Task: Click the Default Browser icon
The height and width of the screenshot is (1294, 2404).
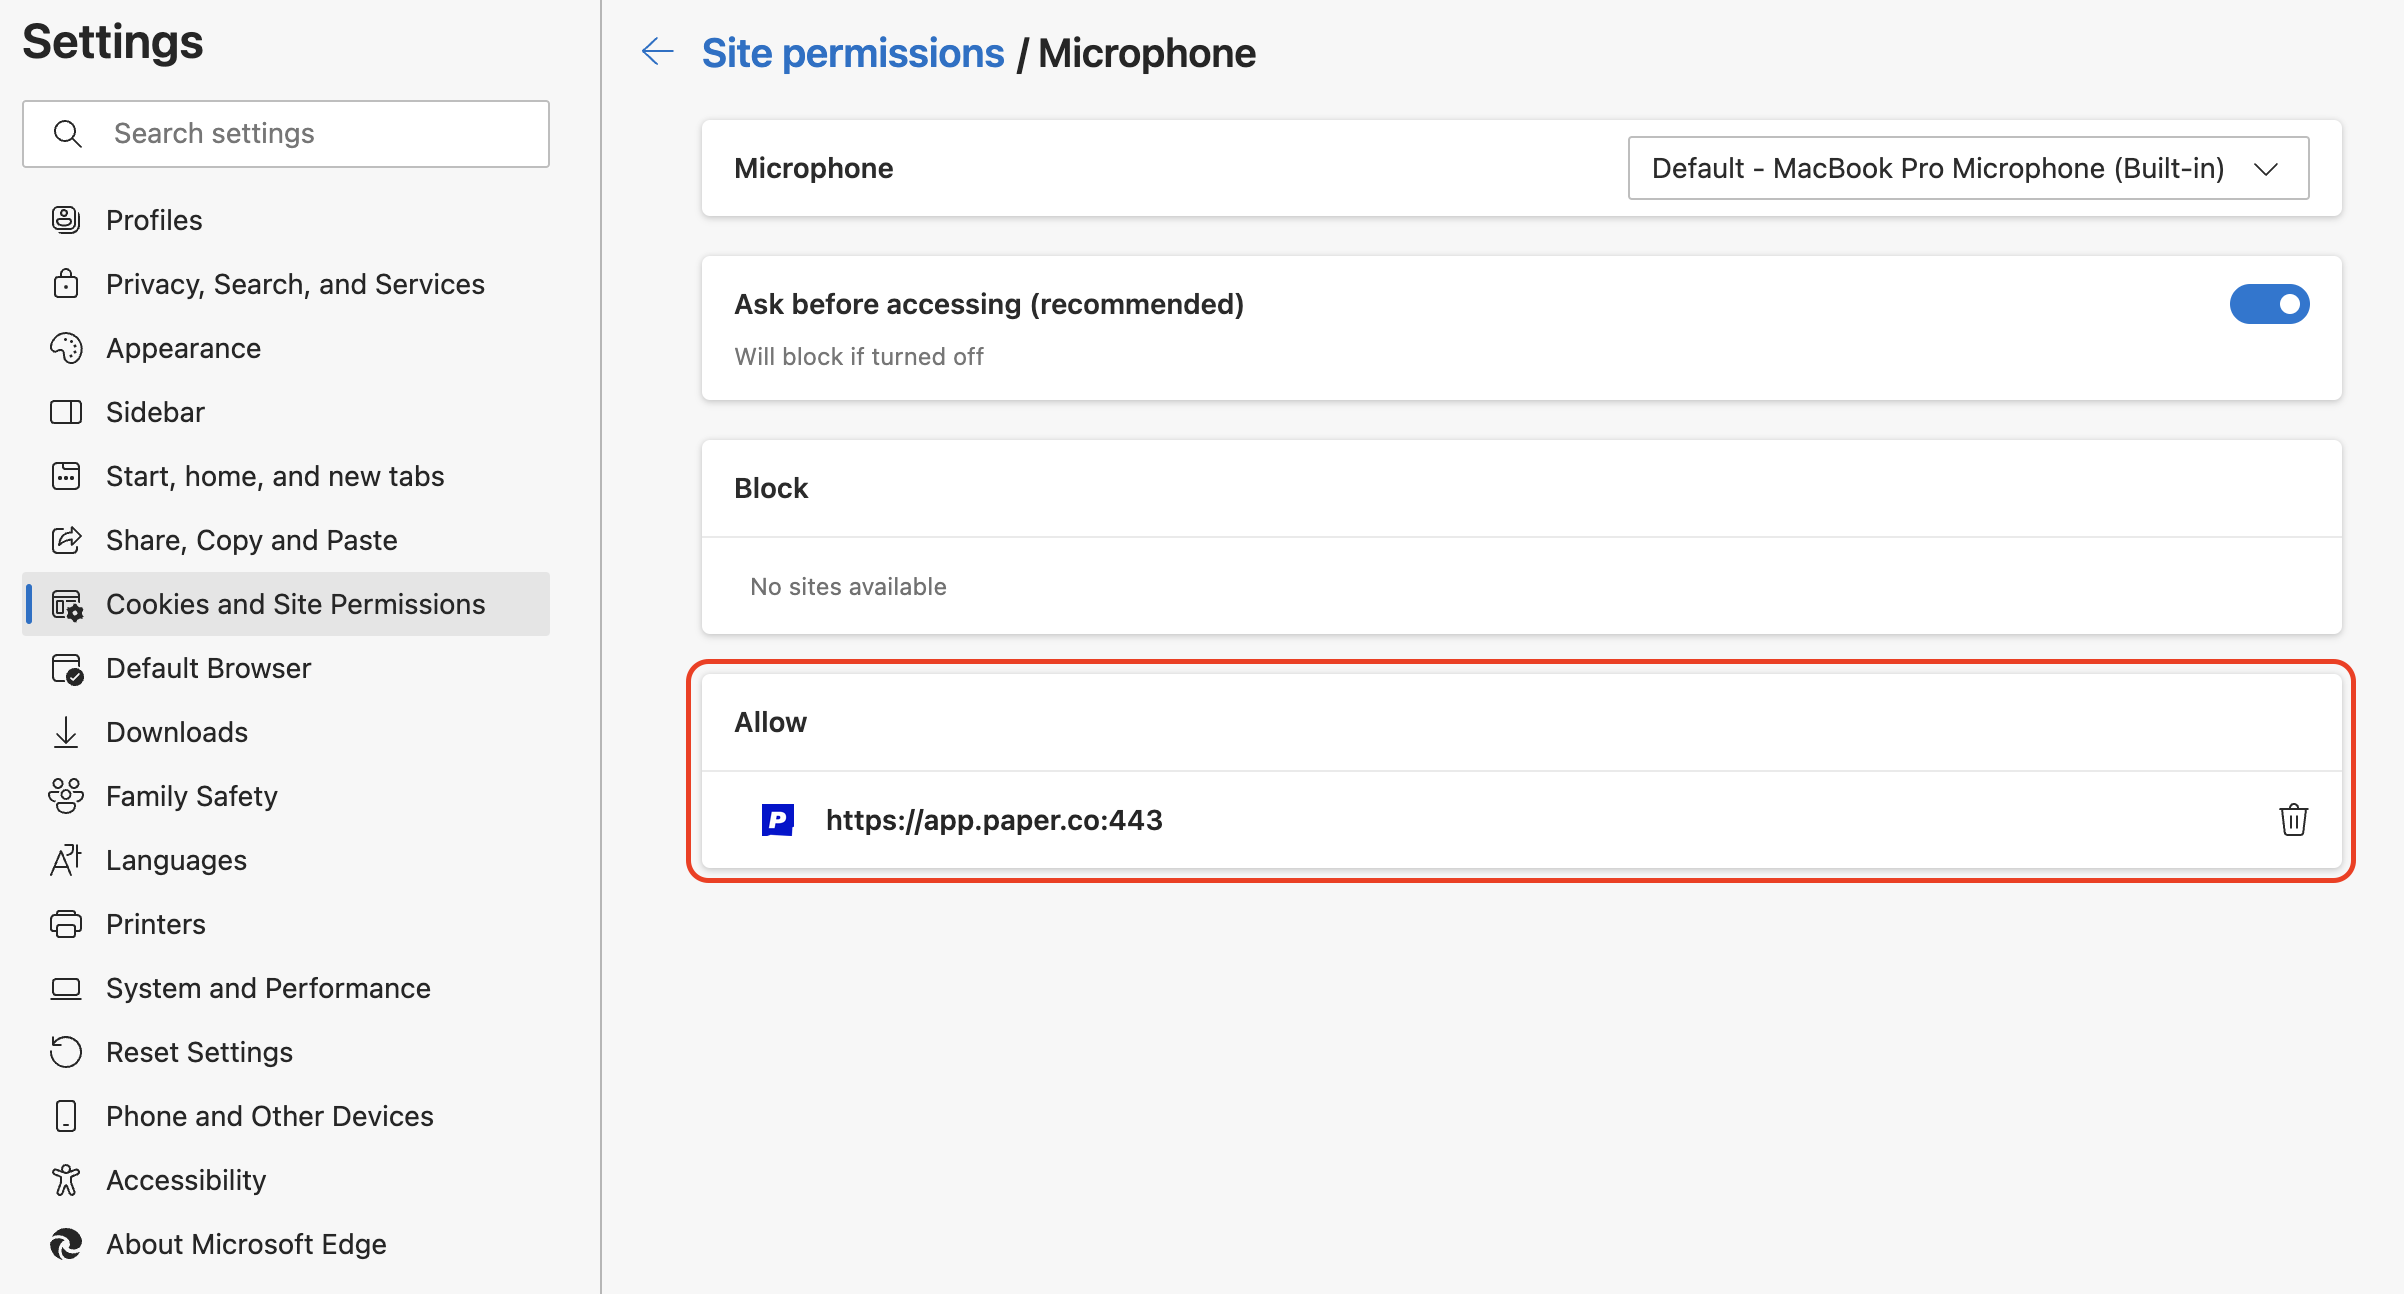Action: pos(66,667)
